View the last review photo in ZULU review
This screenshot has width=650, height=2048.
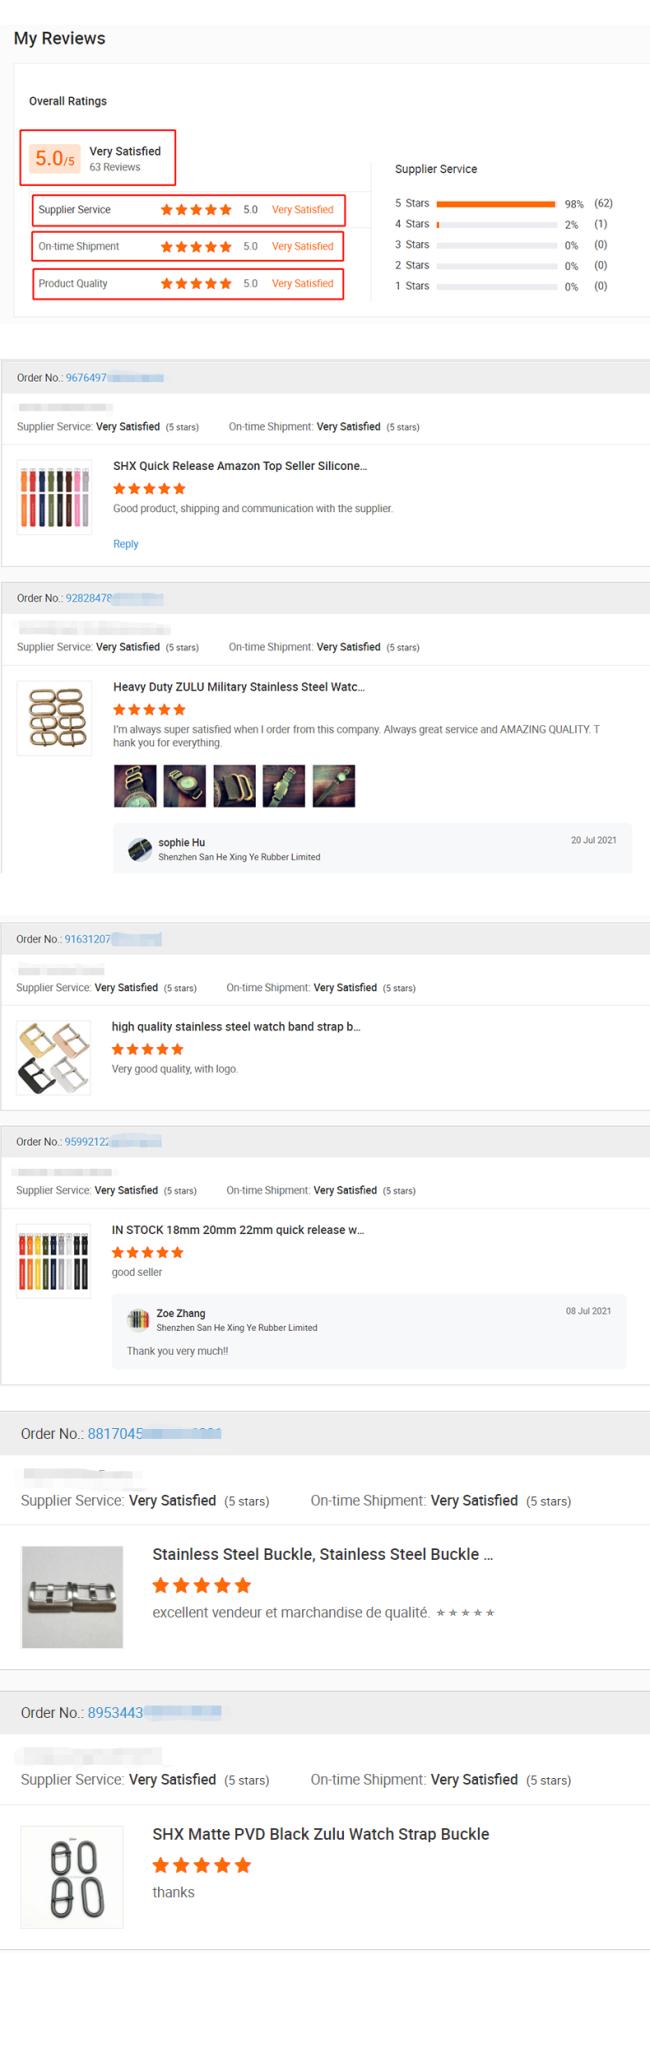point(334,786)
